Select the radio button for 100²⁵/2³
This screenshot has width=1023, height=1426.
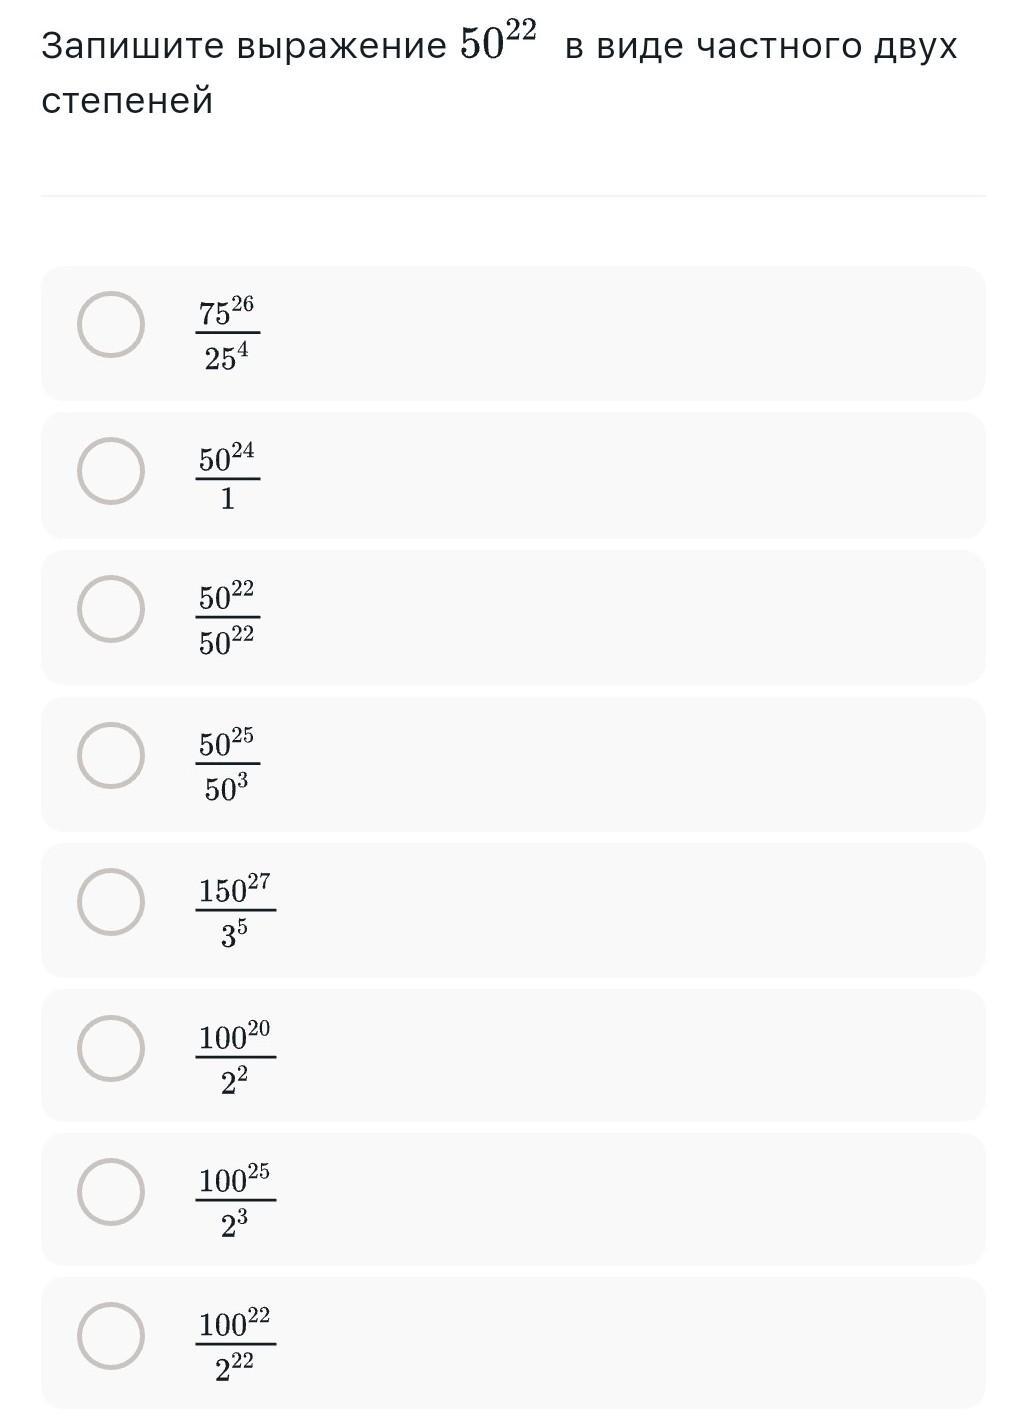click(111, 1192)
